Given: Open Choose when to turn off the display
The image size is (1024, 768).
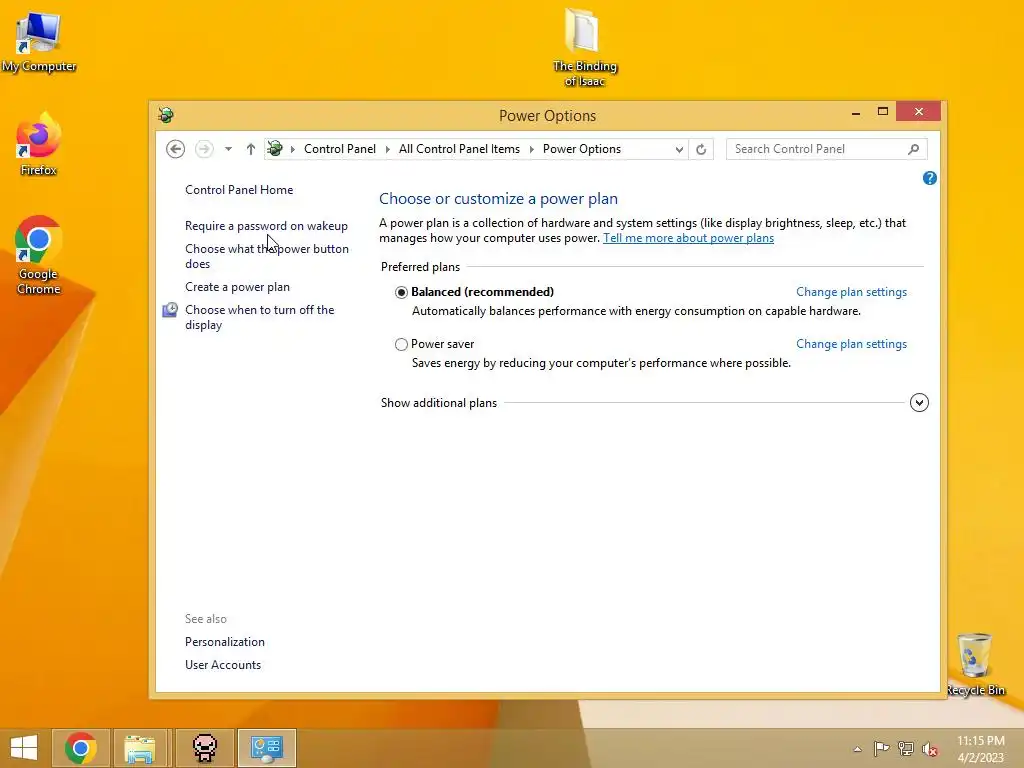Looking at the screenshot, I should click(x=259, y=317).
